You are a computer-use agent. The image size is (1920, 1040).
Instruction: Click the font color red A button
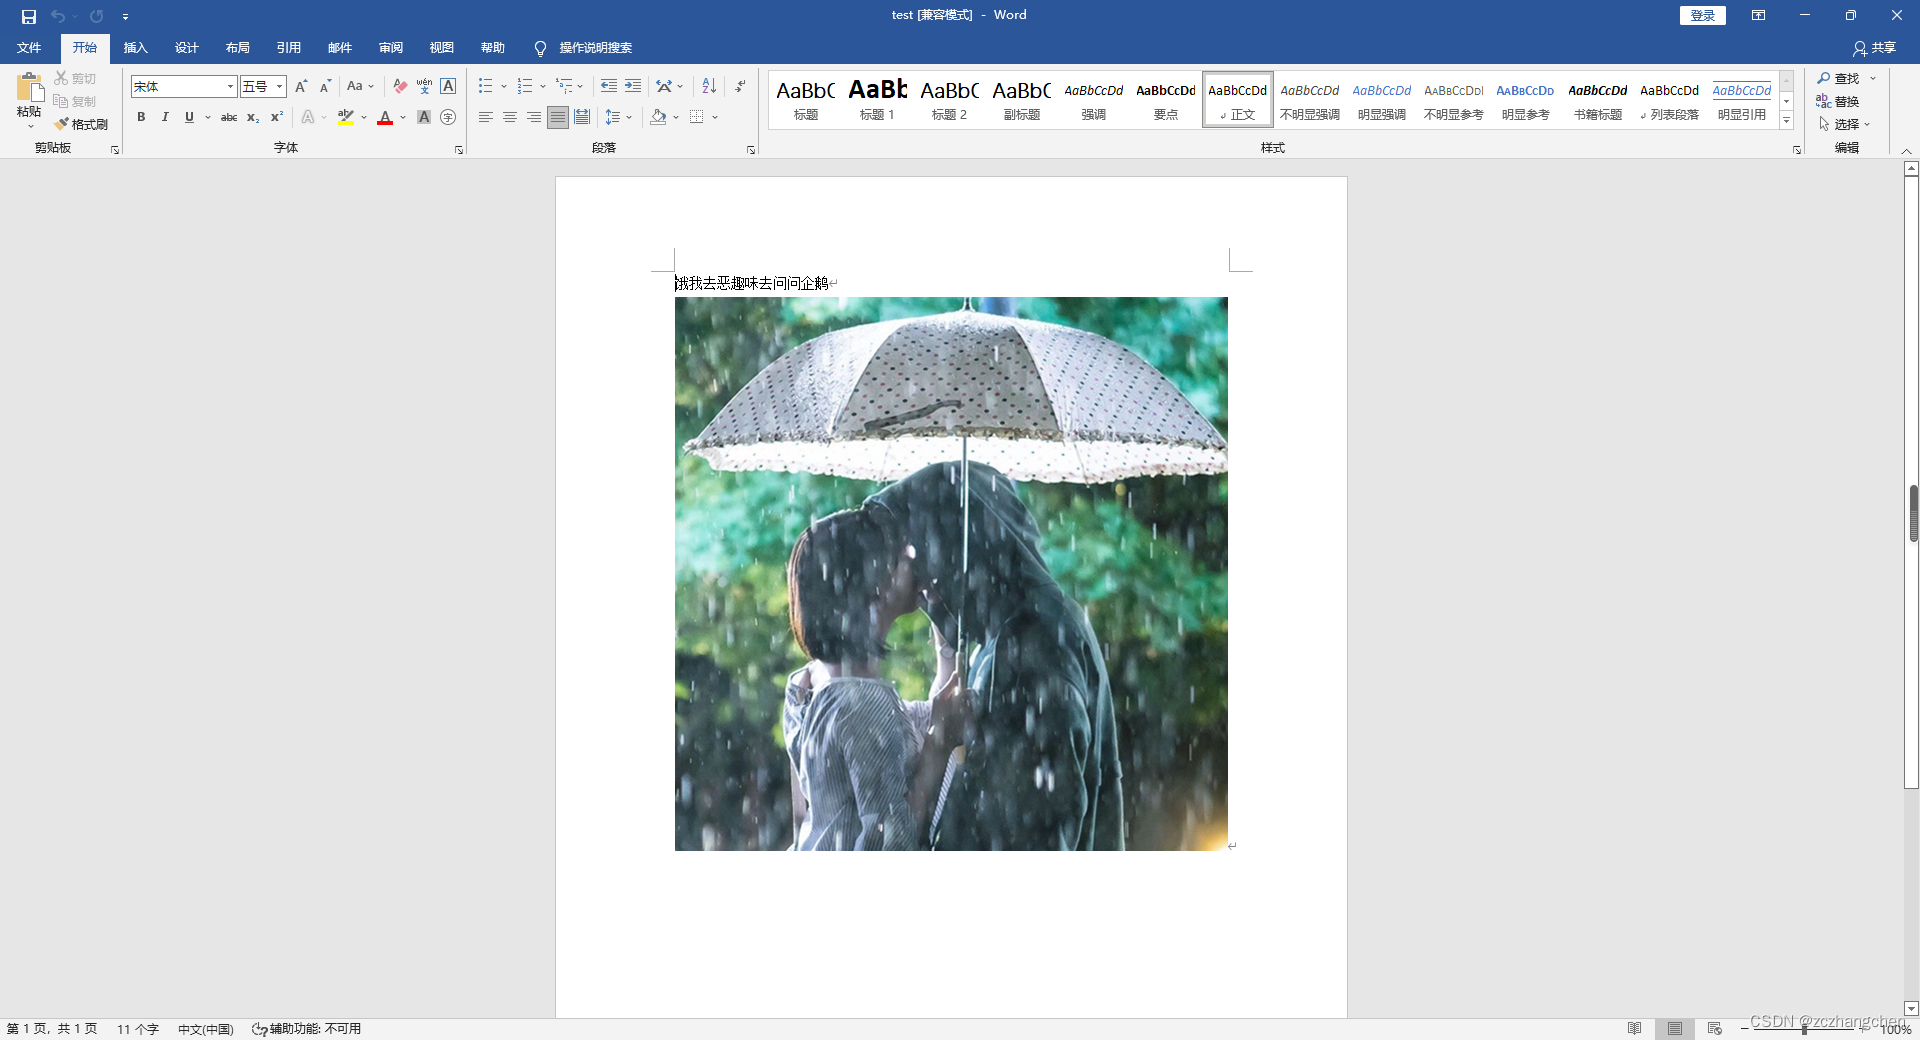tap(385, 117)
